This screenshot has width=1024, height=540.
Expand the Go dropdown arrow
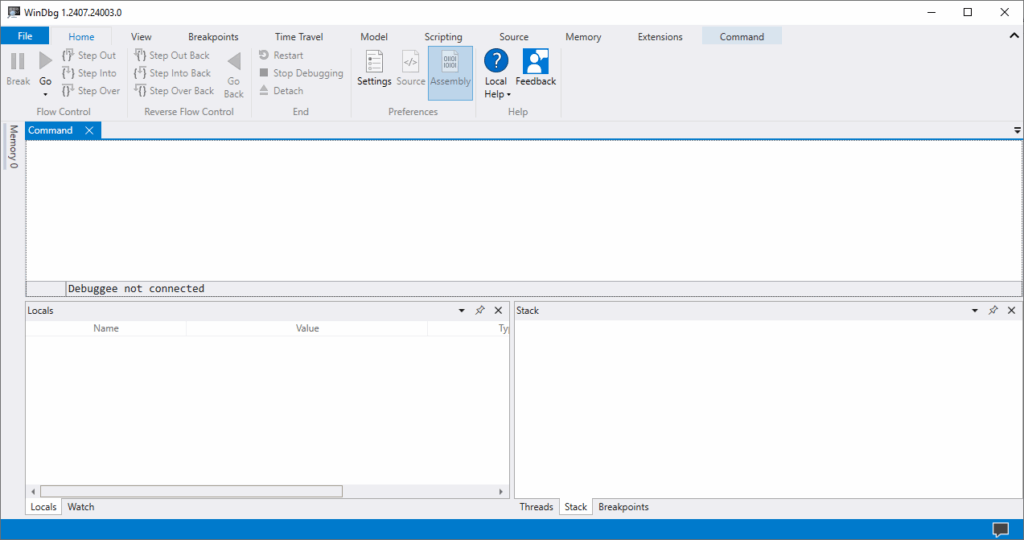coord(45,94)
